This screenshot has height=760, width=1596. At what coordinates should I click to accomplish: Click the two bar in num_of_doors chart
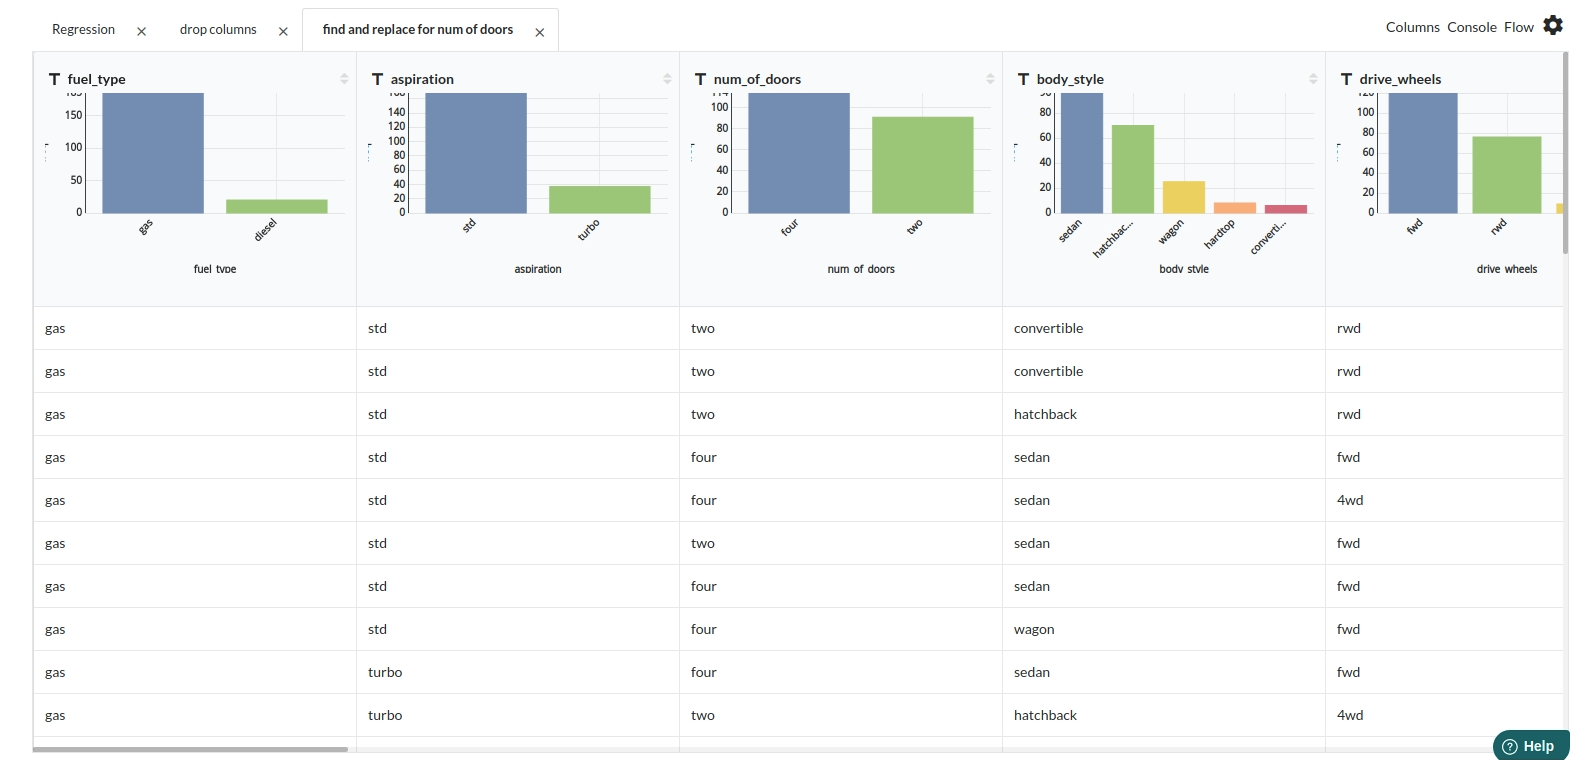[x=923, y=165]
